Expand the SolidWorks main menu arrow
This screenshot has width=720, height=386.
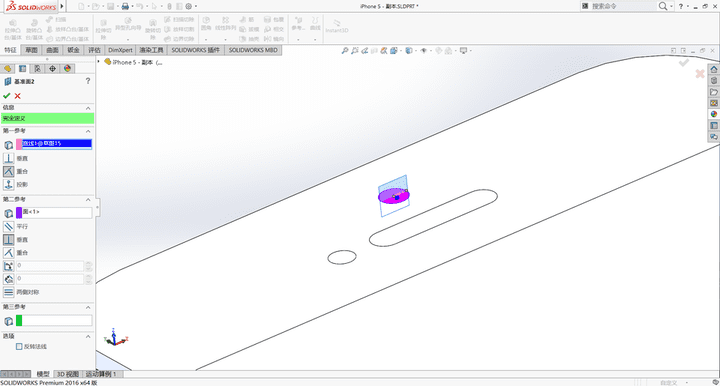click(x=62, y=6)
